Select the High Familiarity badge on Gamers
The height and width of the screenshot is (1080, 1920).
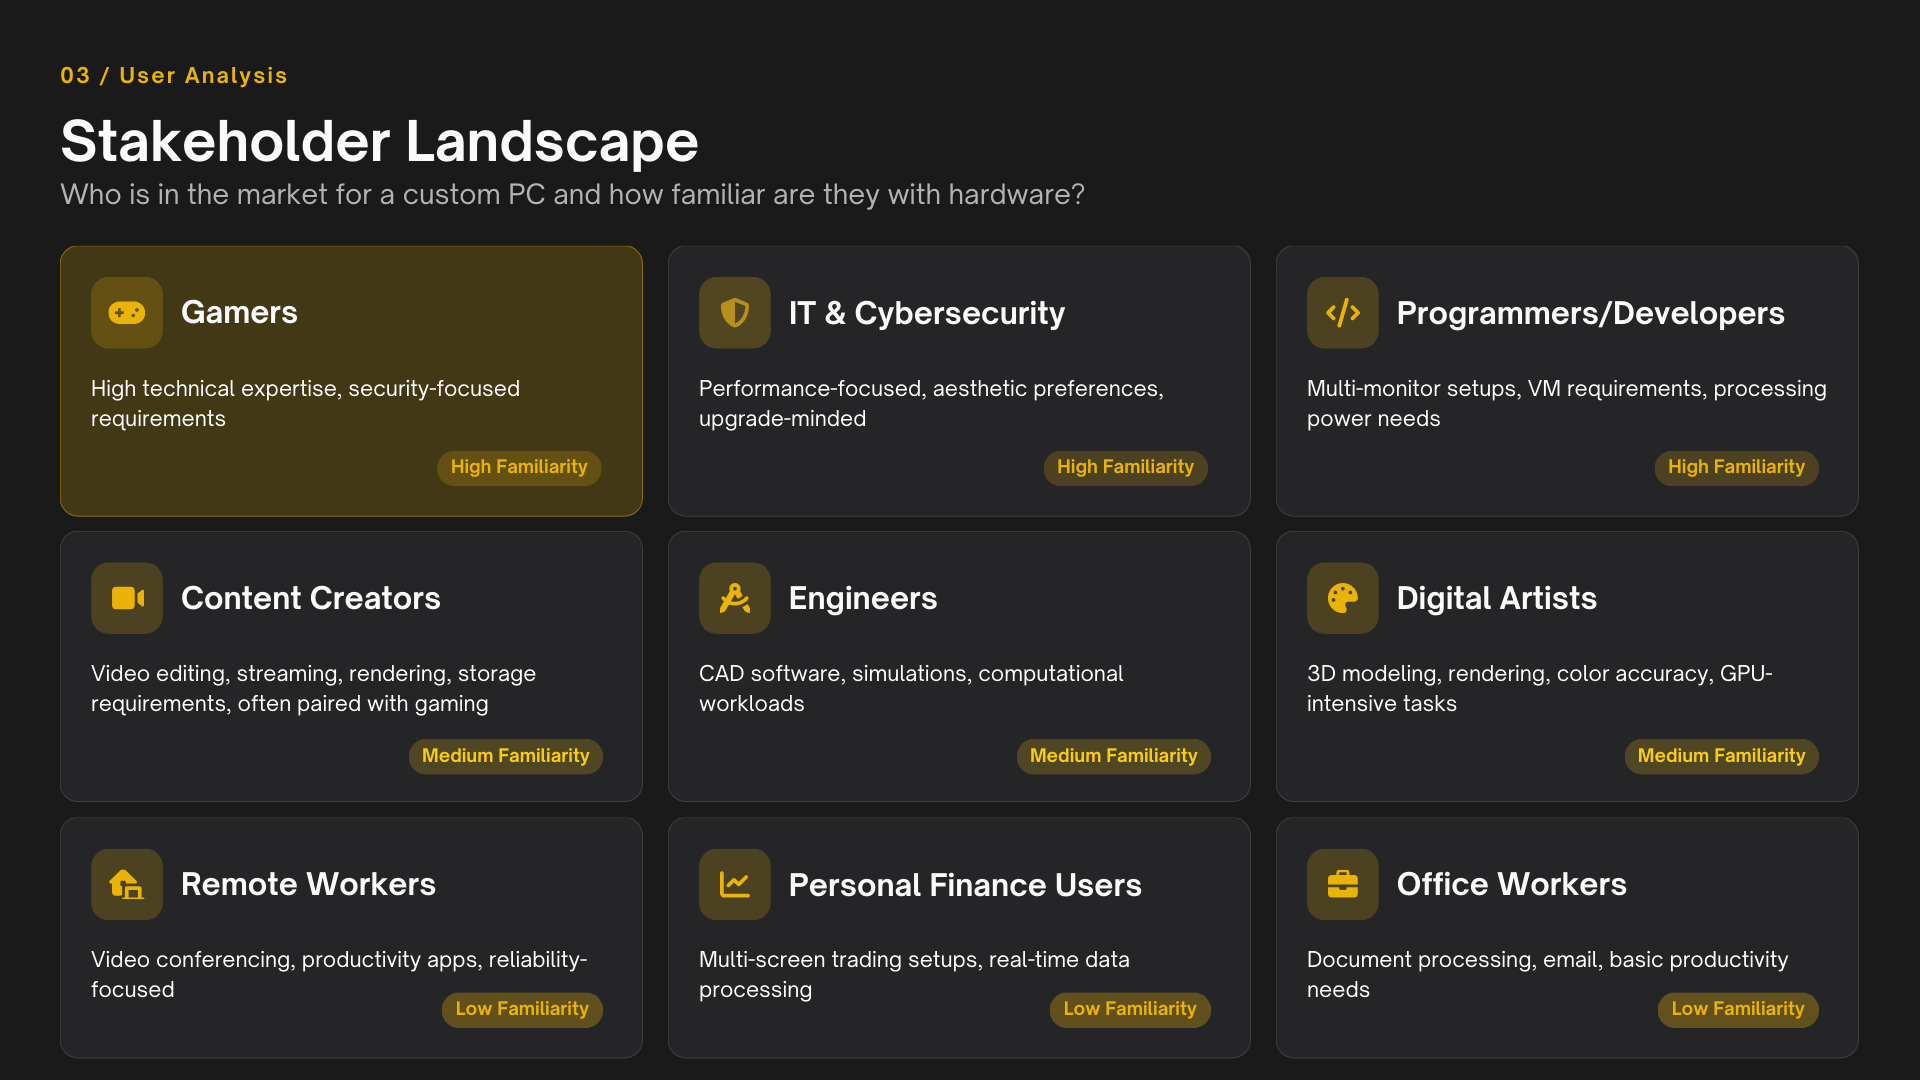click(519, 467)
